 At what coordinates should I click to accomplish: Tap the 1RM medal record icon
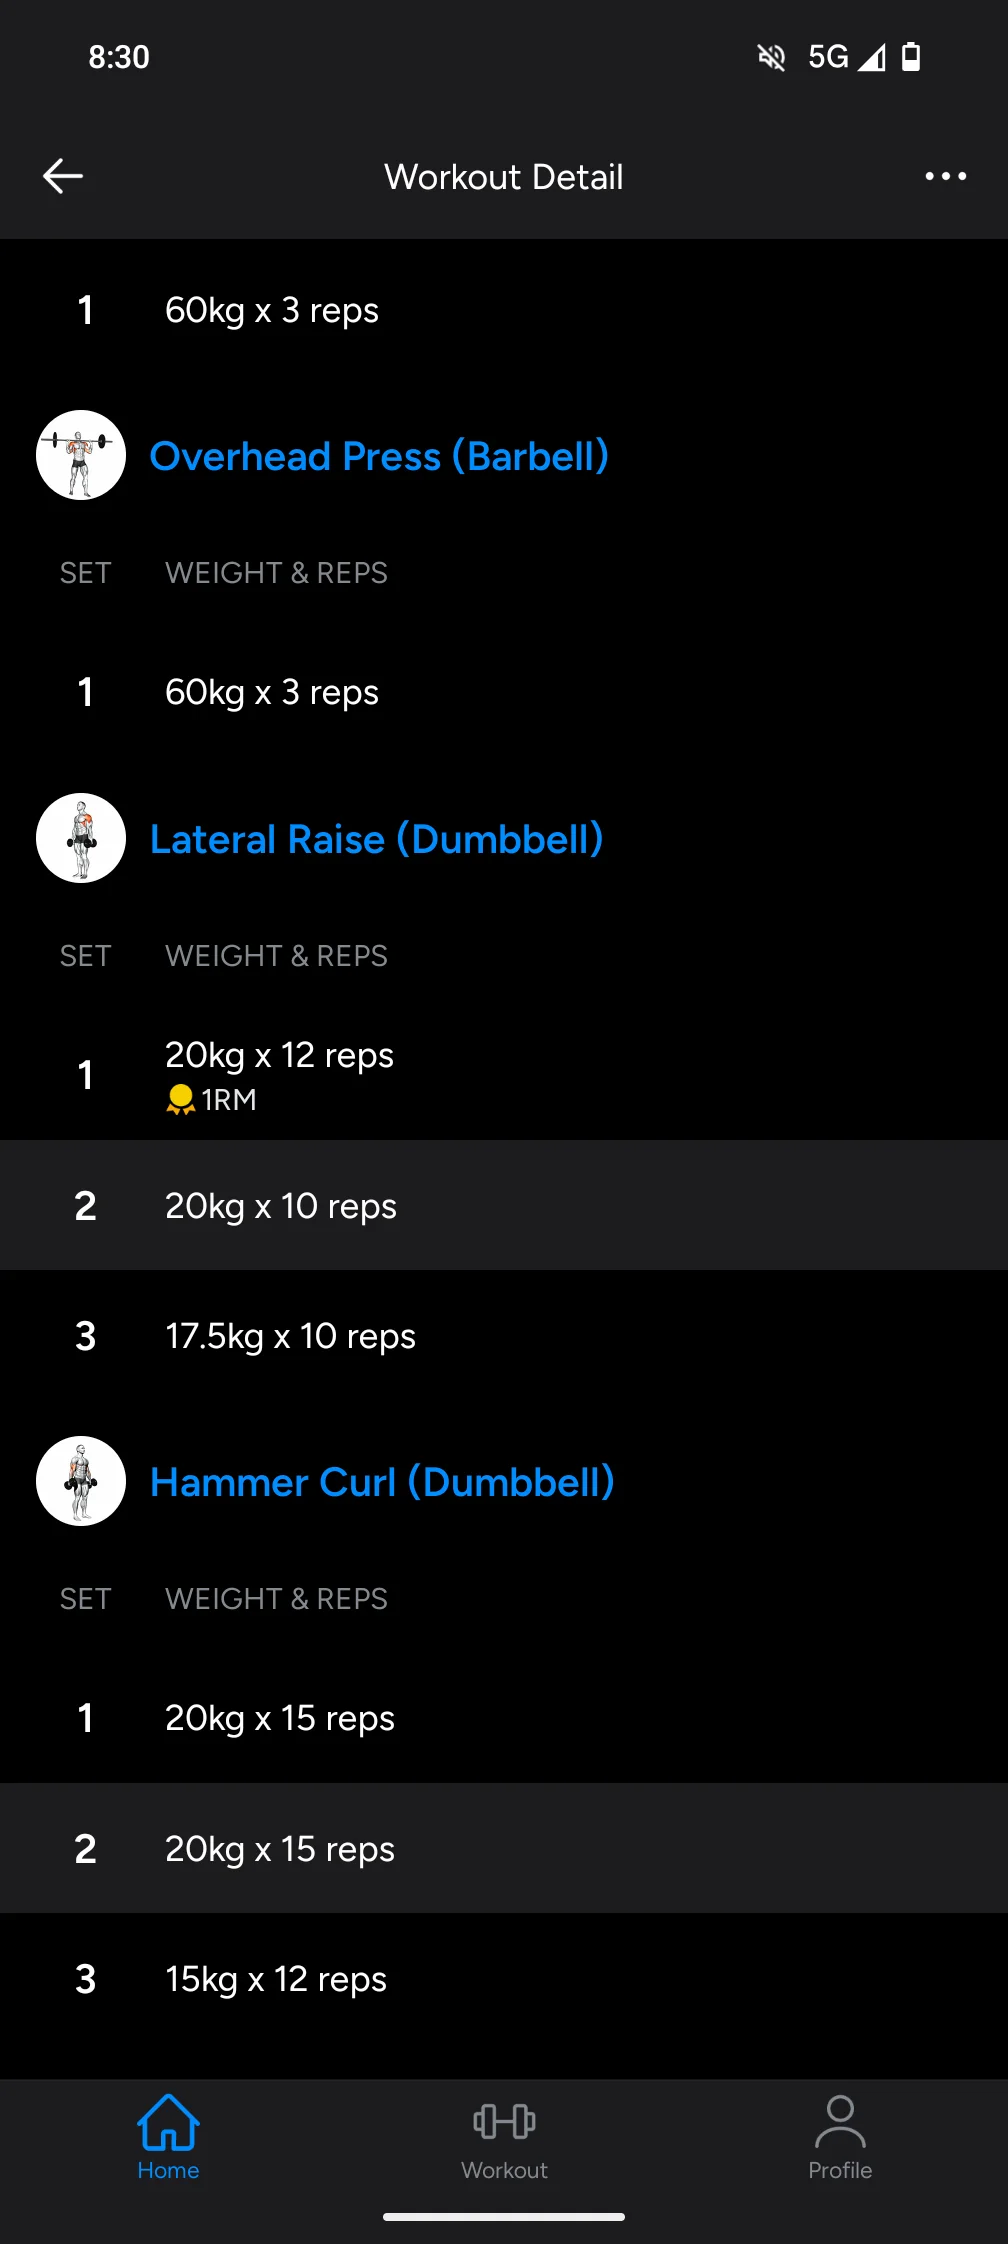click(x=180, y=1100)
